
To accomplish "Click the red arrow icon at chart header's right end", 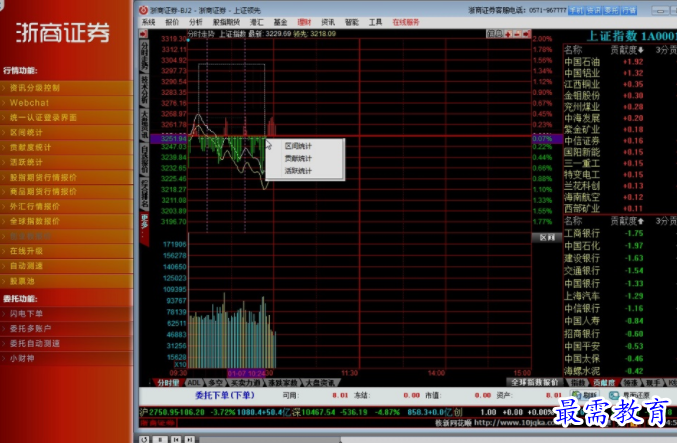I will (526, 34).
